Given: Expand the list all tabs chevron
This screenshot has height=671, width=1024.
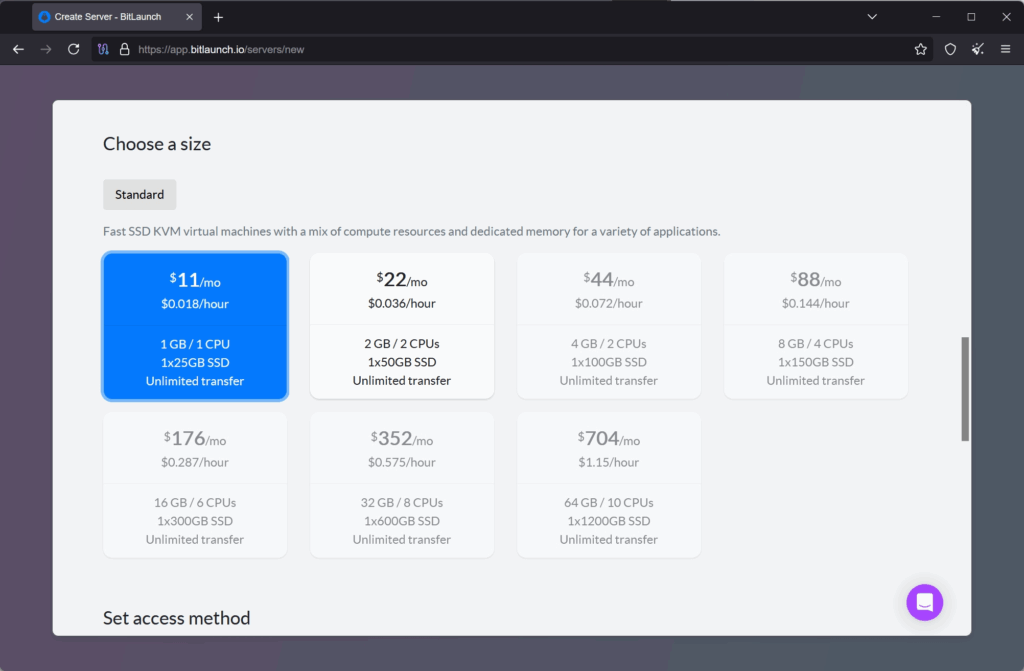Looking at the screenshot, I should (872, 17).
